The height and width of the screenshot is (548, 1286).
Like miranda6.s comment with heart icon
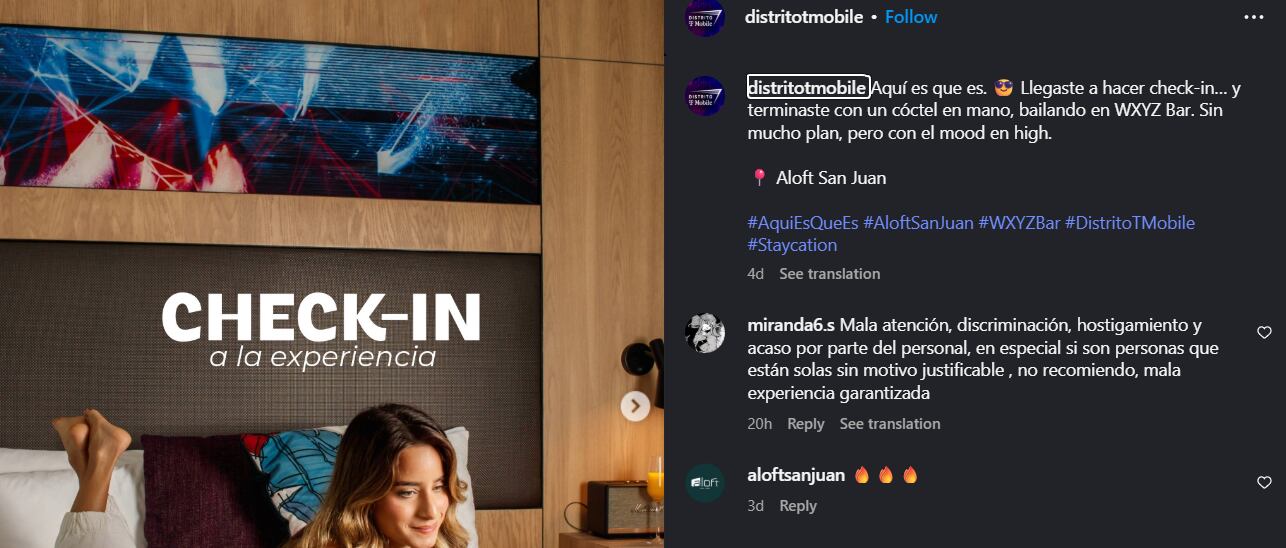coord(1264,333)
